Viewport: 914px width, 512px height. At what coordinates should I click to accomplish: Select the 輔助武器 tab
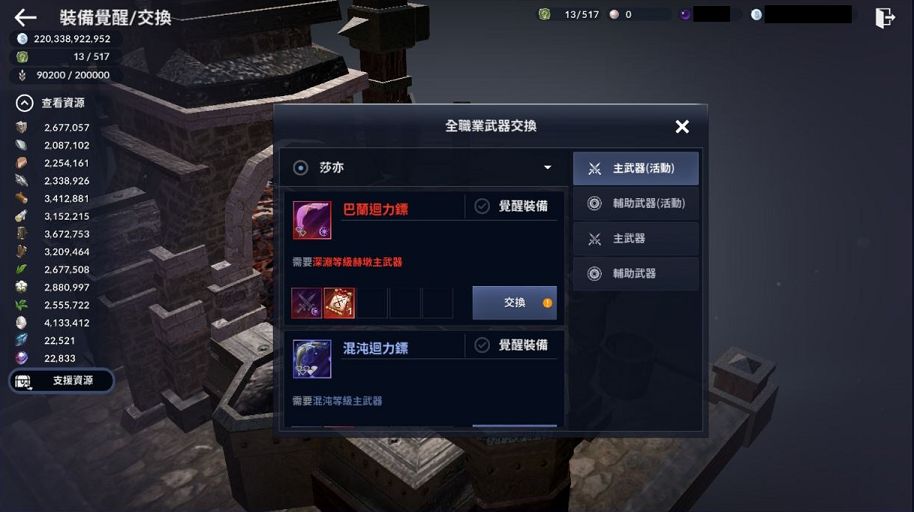point(636,273)
